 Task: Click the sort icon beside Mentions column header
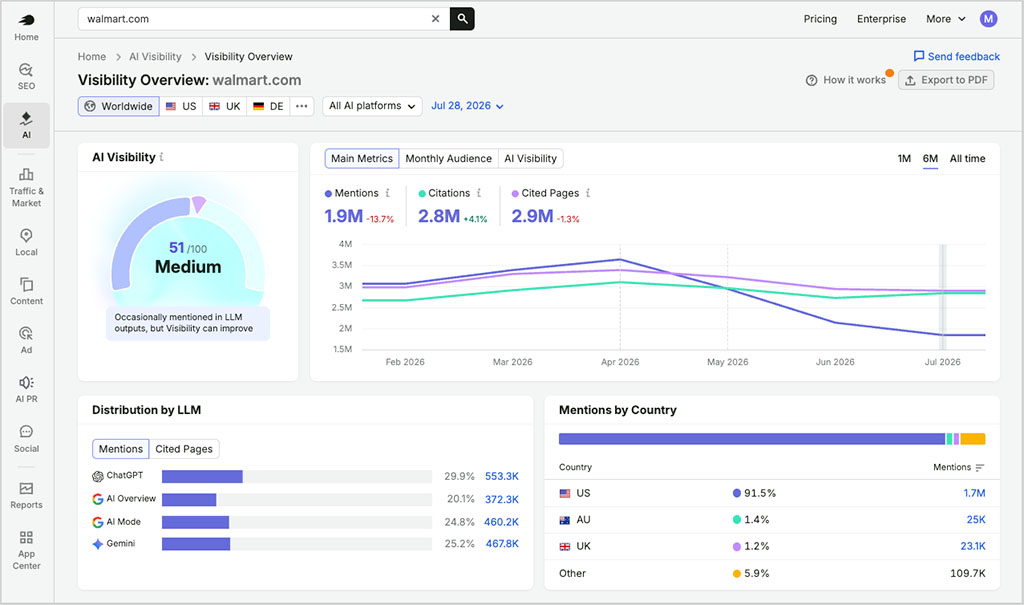[x=979, y=467]
